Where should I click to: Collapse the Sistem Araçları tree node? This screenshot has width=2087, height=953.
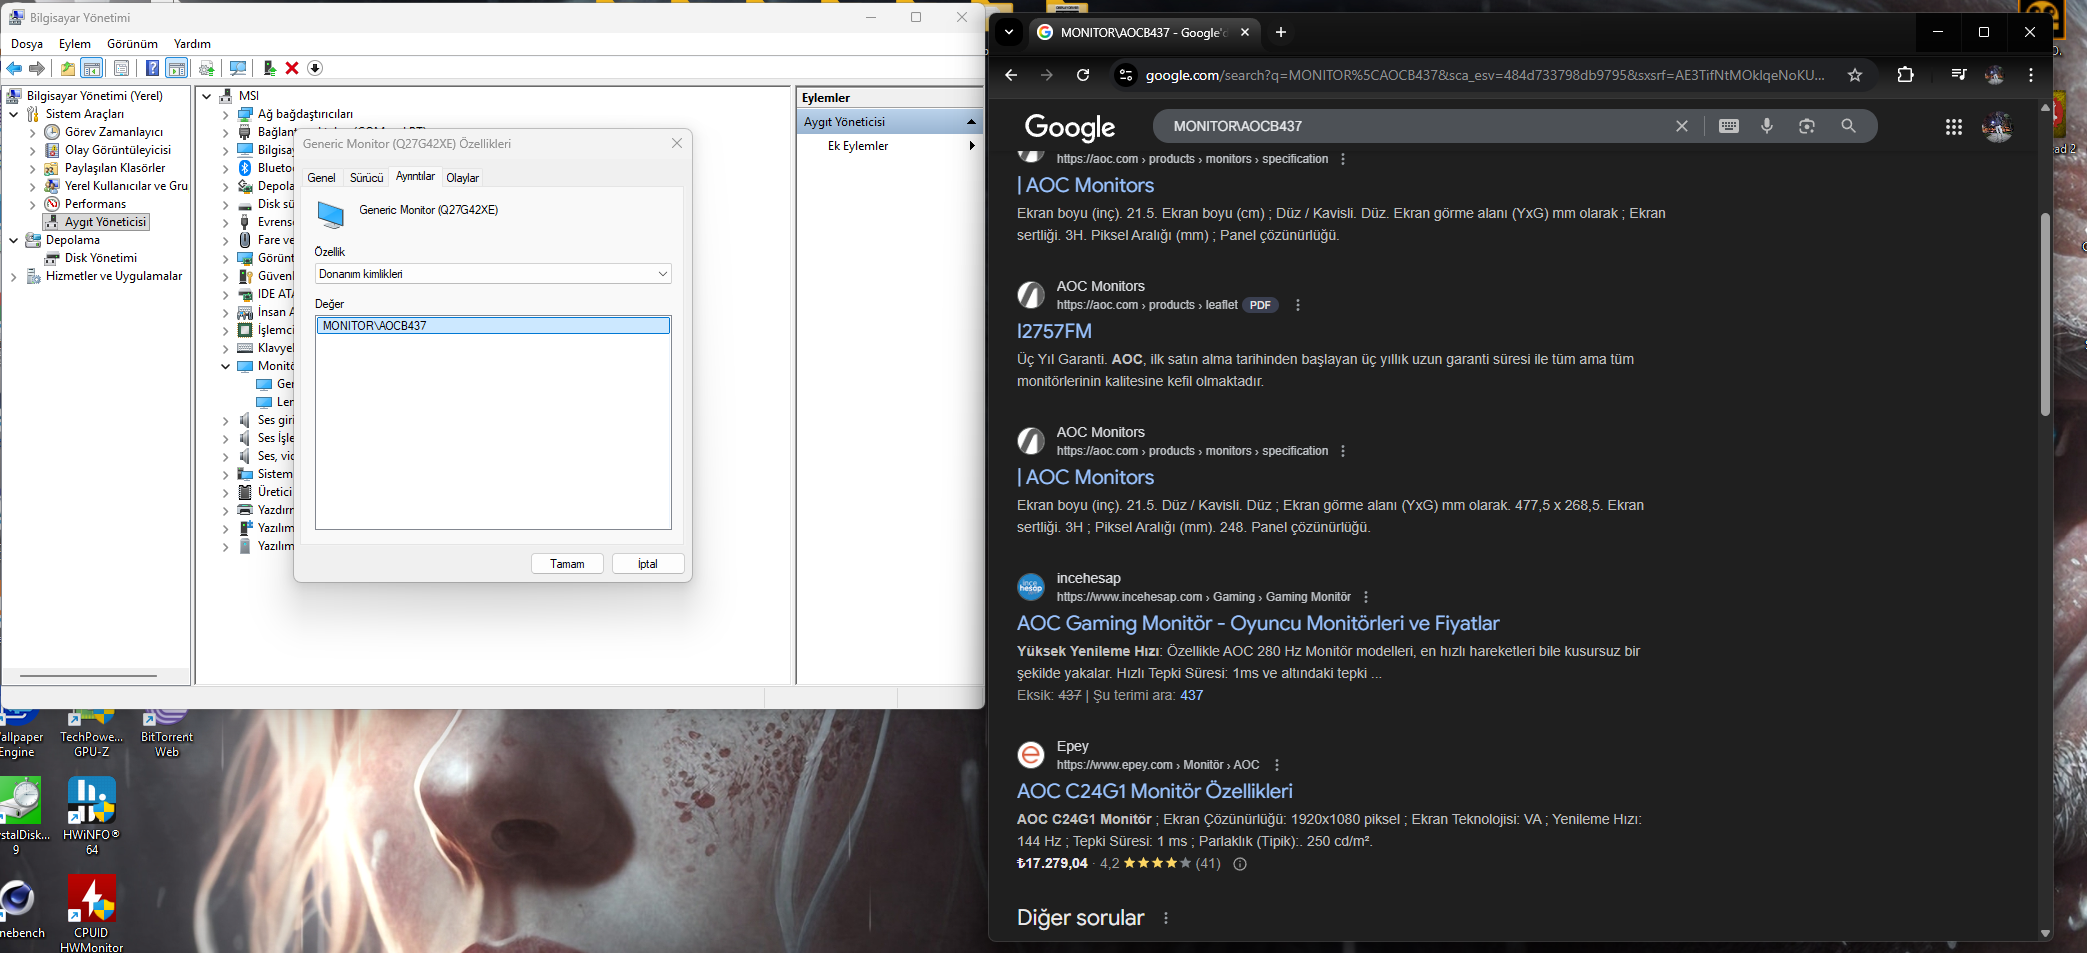pyautogui.click(x=14, y=114)
